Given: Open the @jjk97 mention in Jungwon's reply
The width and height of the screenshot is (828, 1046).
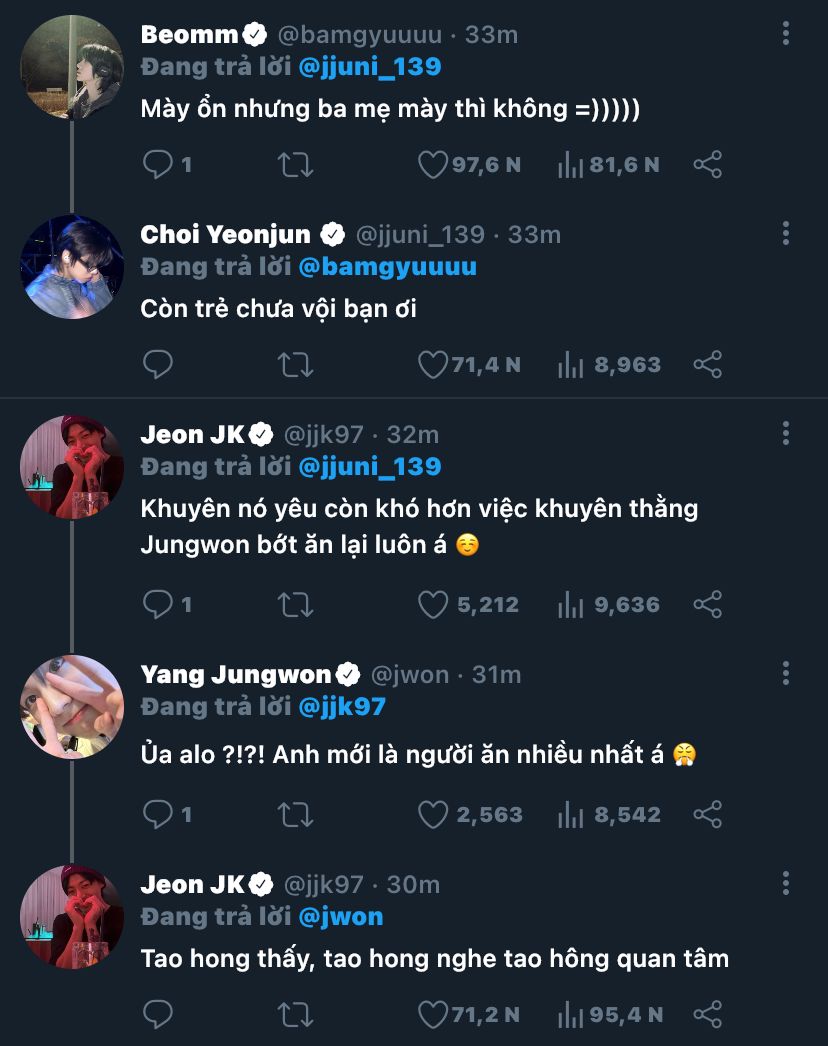Looking at the screenshot, I should pos(341,706).
